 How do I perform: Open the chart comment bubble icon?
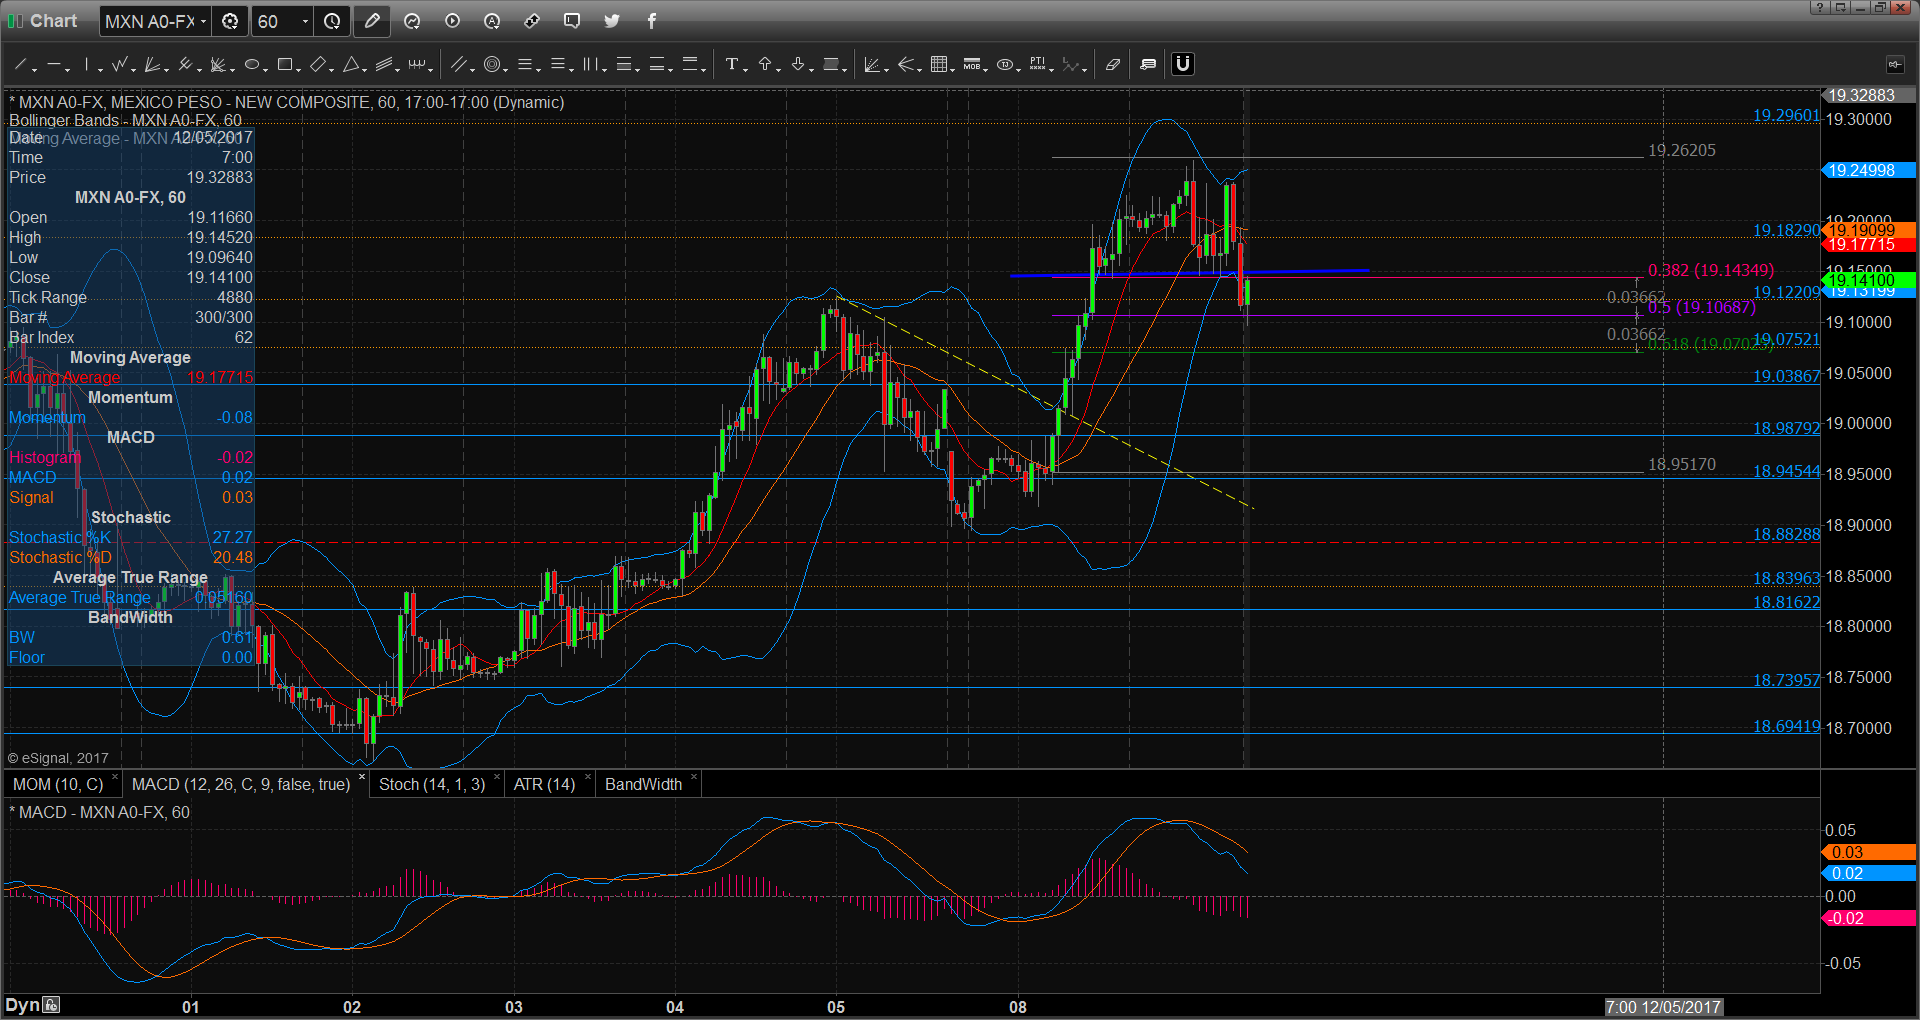572,21
